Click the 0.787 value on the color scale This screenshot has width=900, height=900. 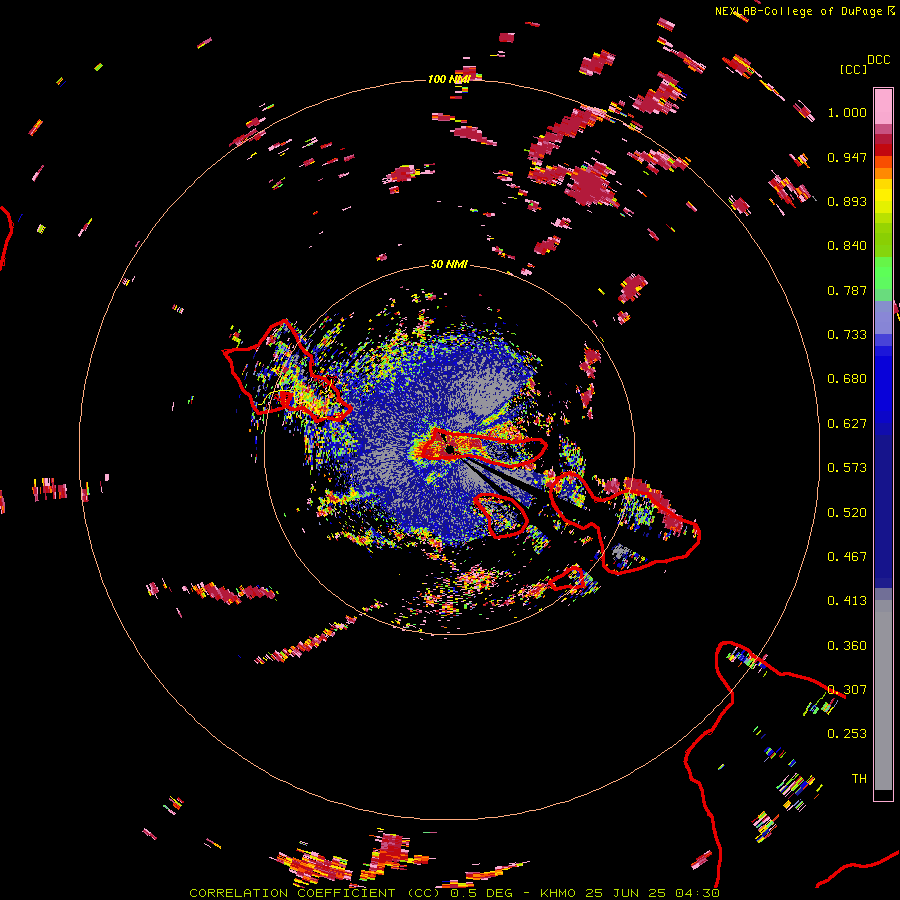pyautogui.click(x=847, y=290)
